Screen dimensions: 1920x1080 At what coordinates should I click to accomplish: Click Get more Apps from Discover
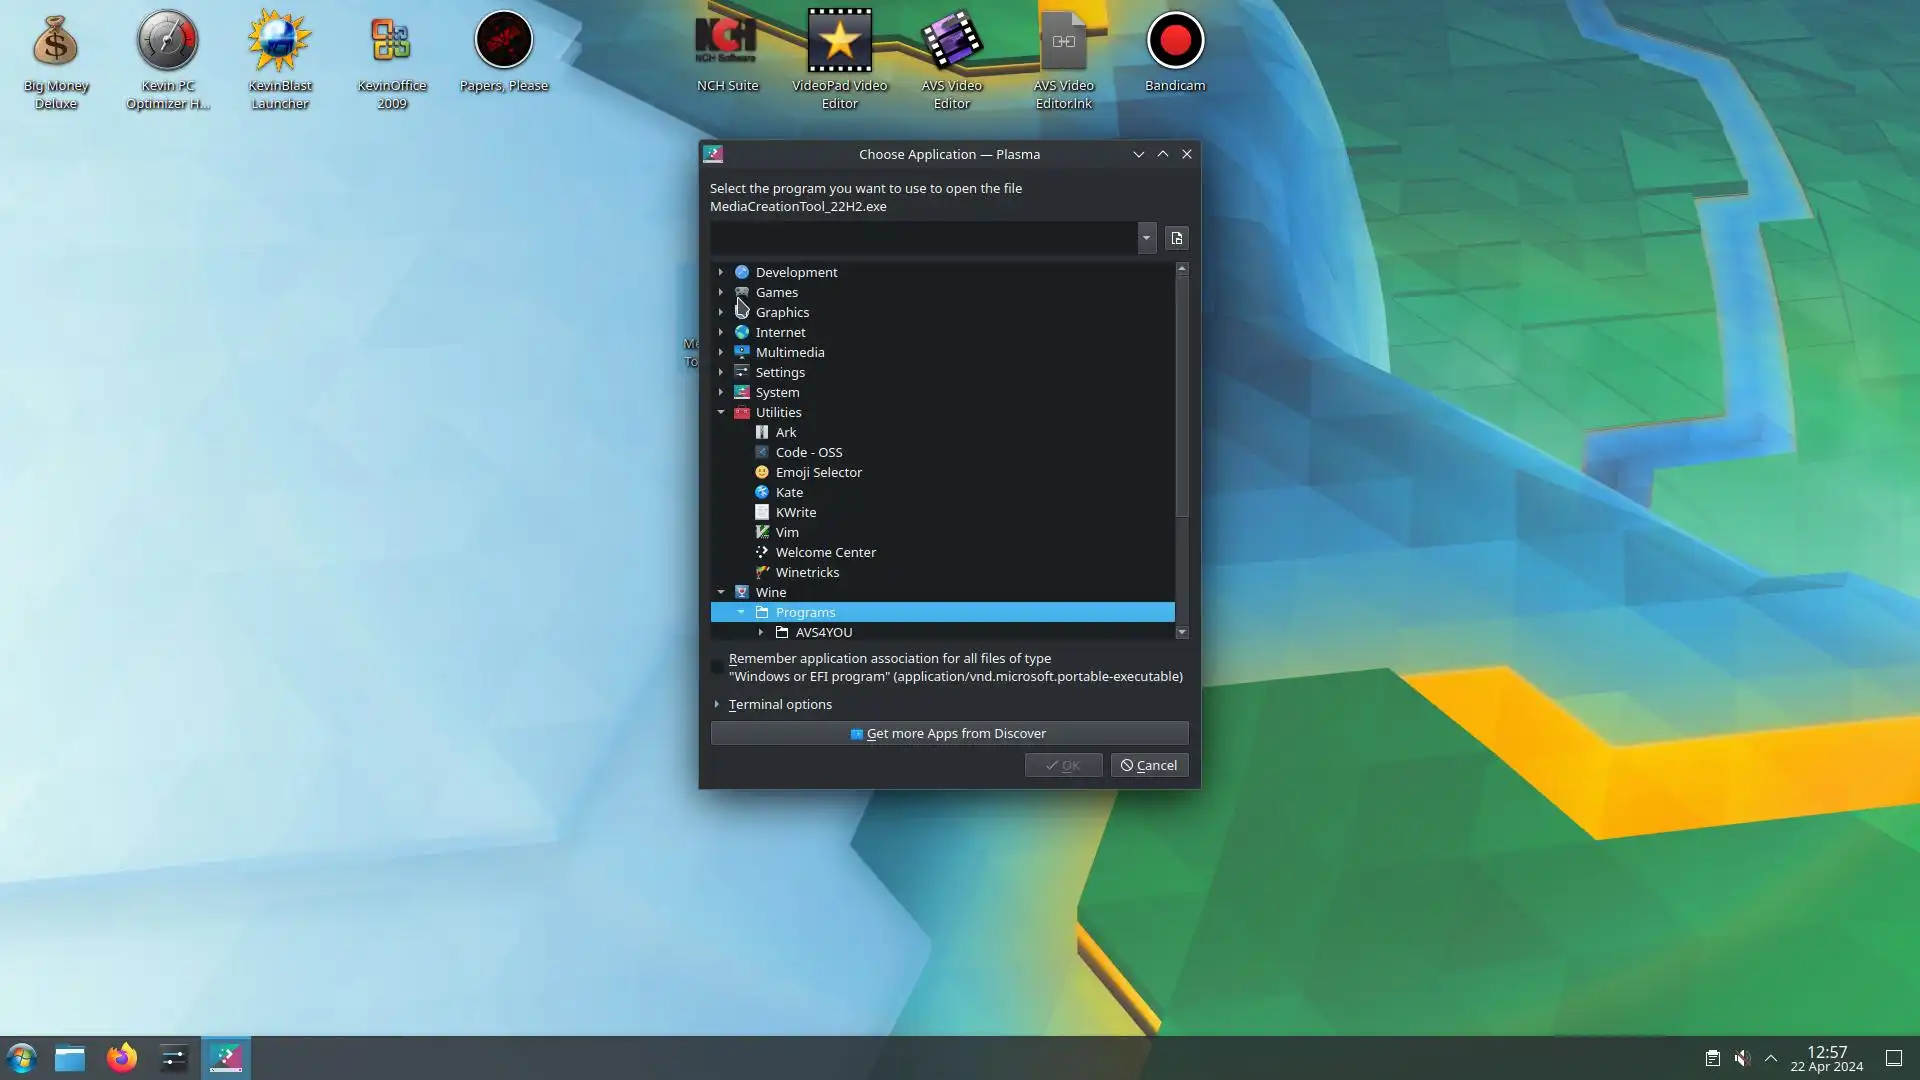tap(949, 733)
